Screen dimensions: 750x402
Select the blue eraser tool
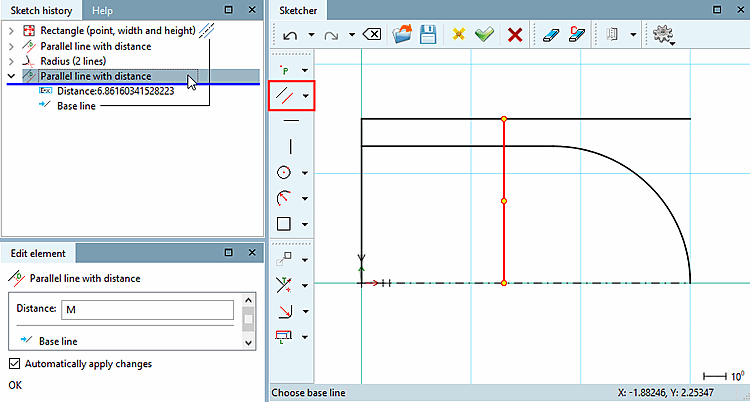551,35
